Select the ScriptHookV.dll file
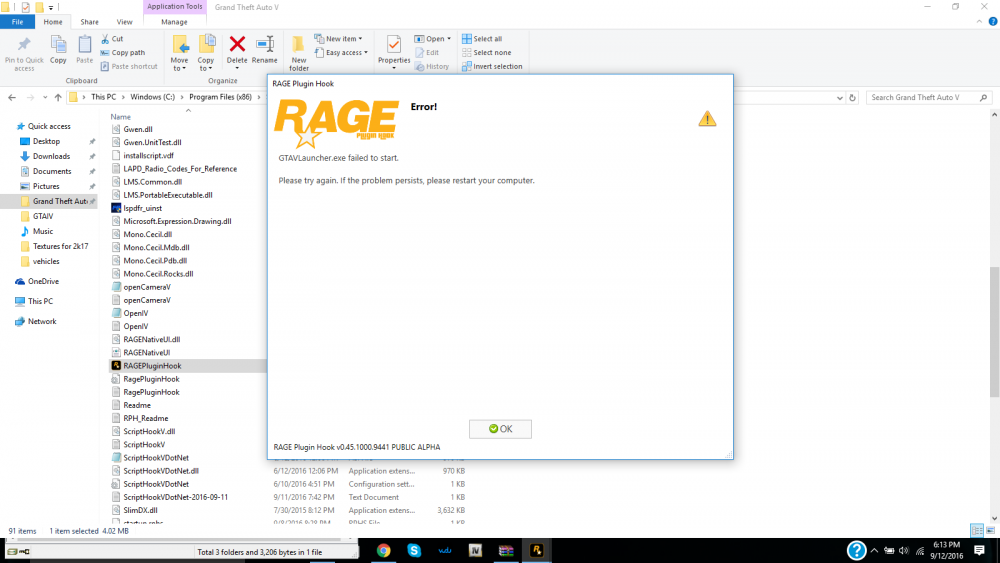Screen dimensions: 1000x563 149,432
